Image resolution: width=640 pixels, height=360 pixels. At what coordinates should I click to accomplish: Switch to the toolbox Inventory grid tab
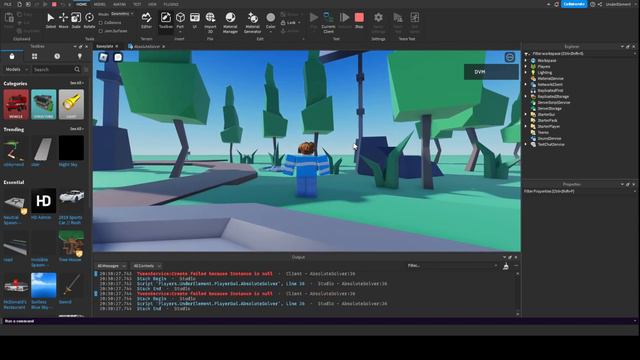34,56
